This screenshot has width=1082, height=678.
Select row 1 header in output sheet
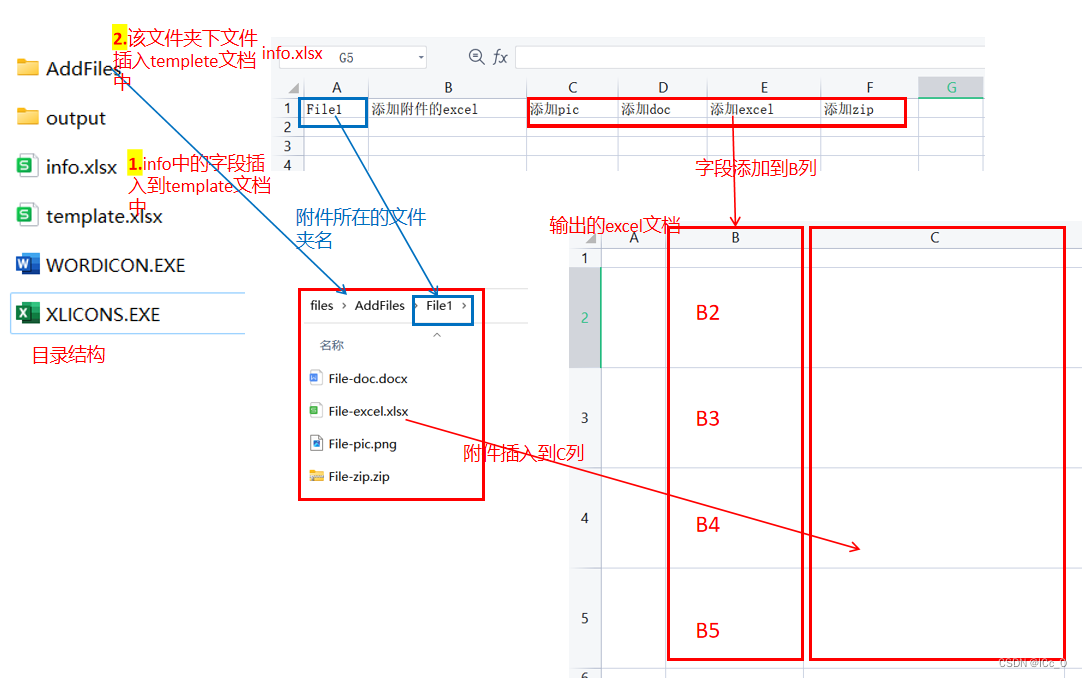pos(584,258)
